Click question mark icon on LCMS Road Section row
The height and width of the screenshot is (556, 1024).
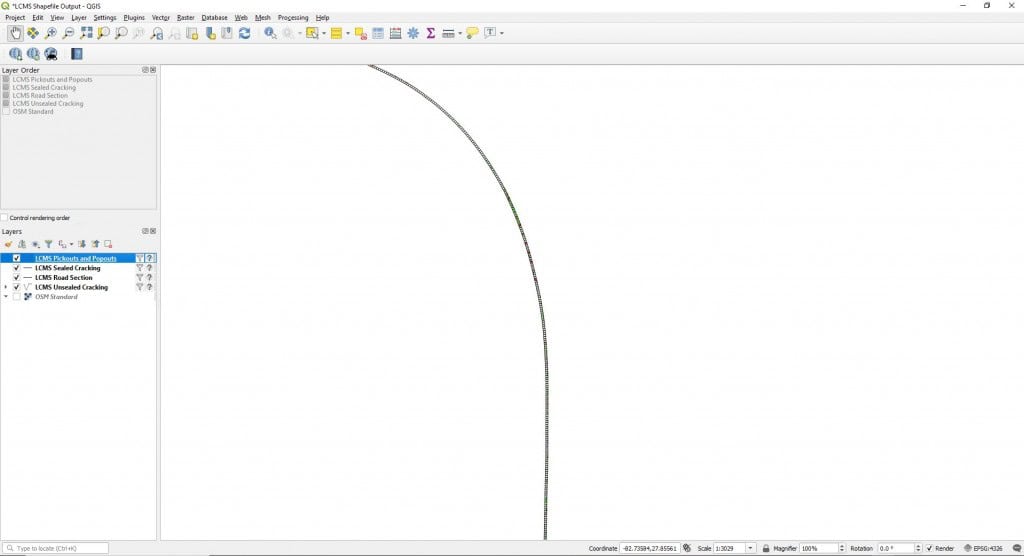point(150,278)
